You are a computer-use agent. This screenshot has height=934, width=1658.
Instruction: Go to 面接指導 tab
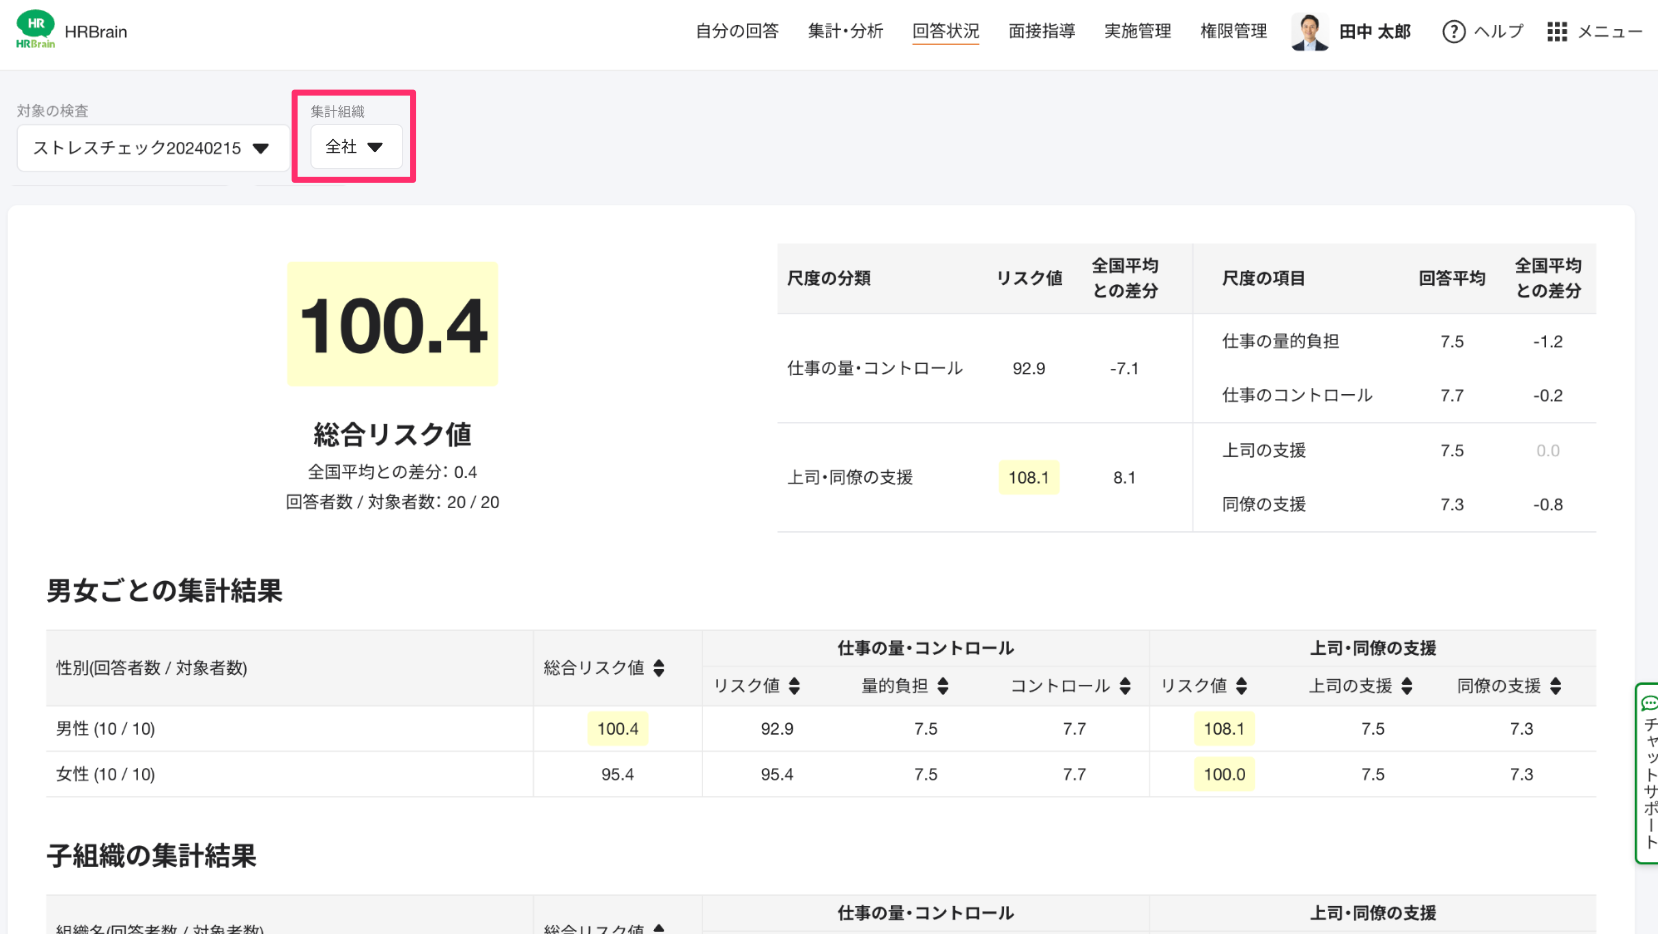click(1041, 31)
